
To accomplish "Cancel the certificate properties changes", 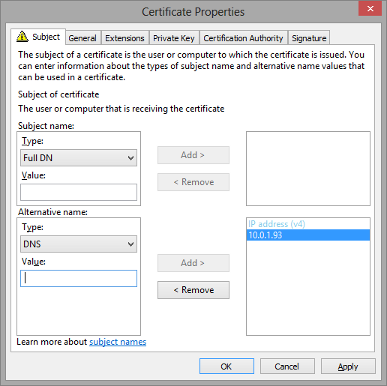I will click(x=287, y=366).
